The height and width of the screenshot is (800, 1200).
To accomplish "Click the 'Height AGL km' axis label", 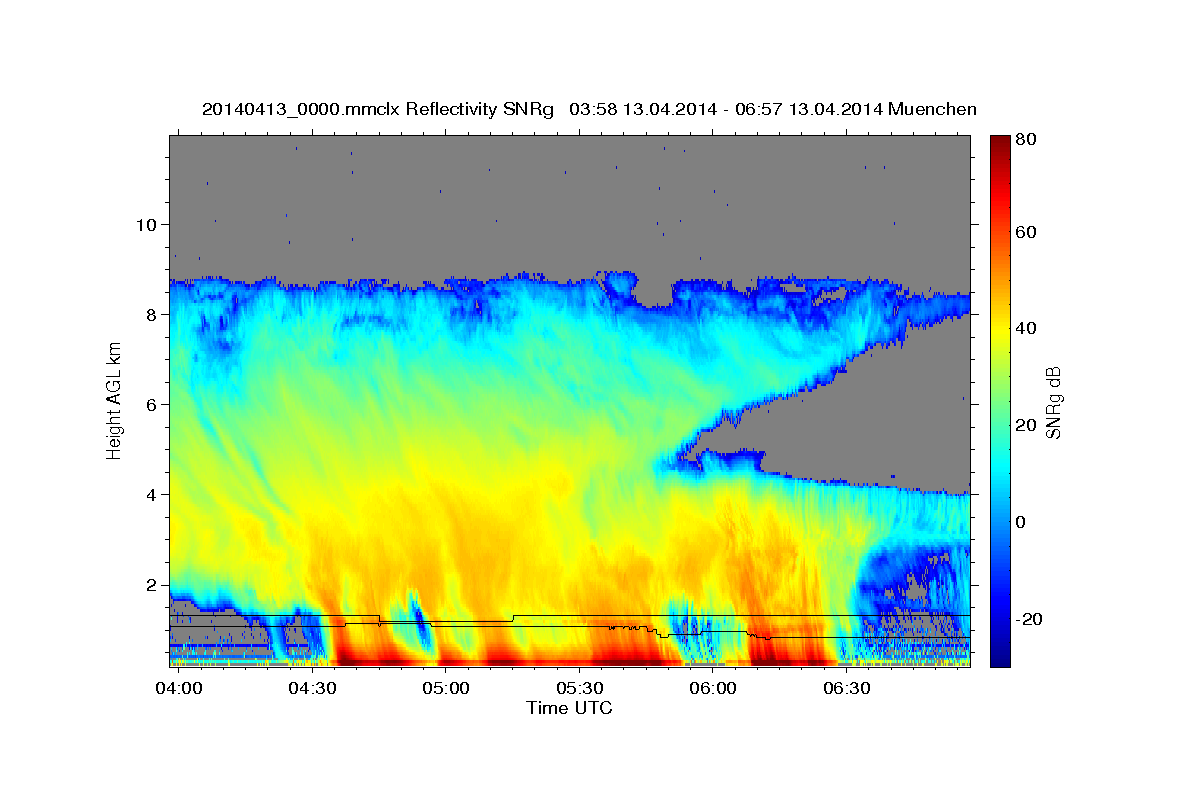I will point(115,402).
